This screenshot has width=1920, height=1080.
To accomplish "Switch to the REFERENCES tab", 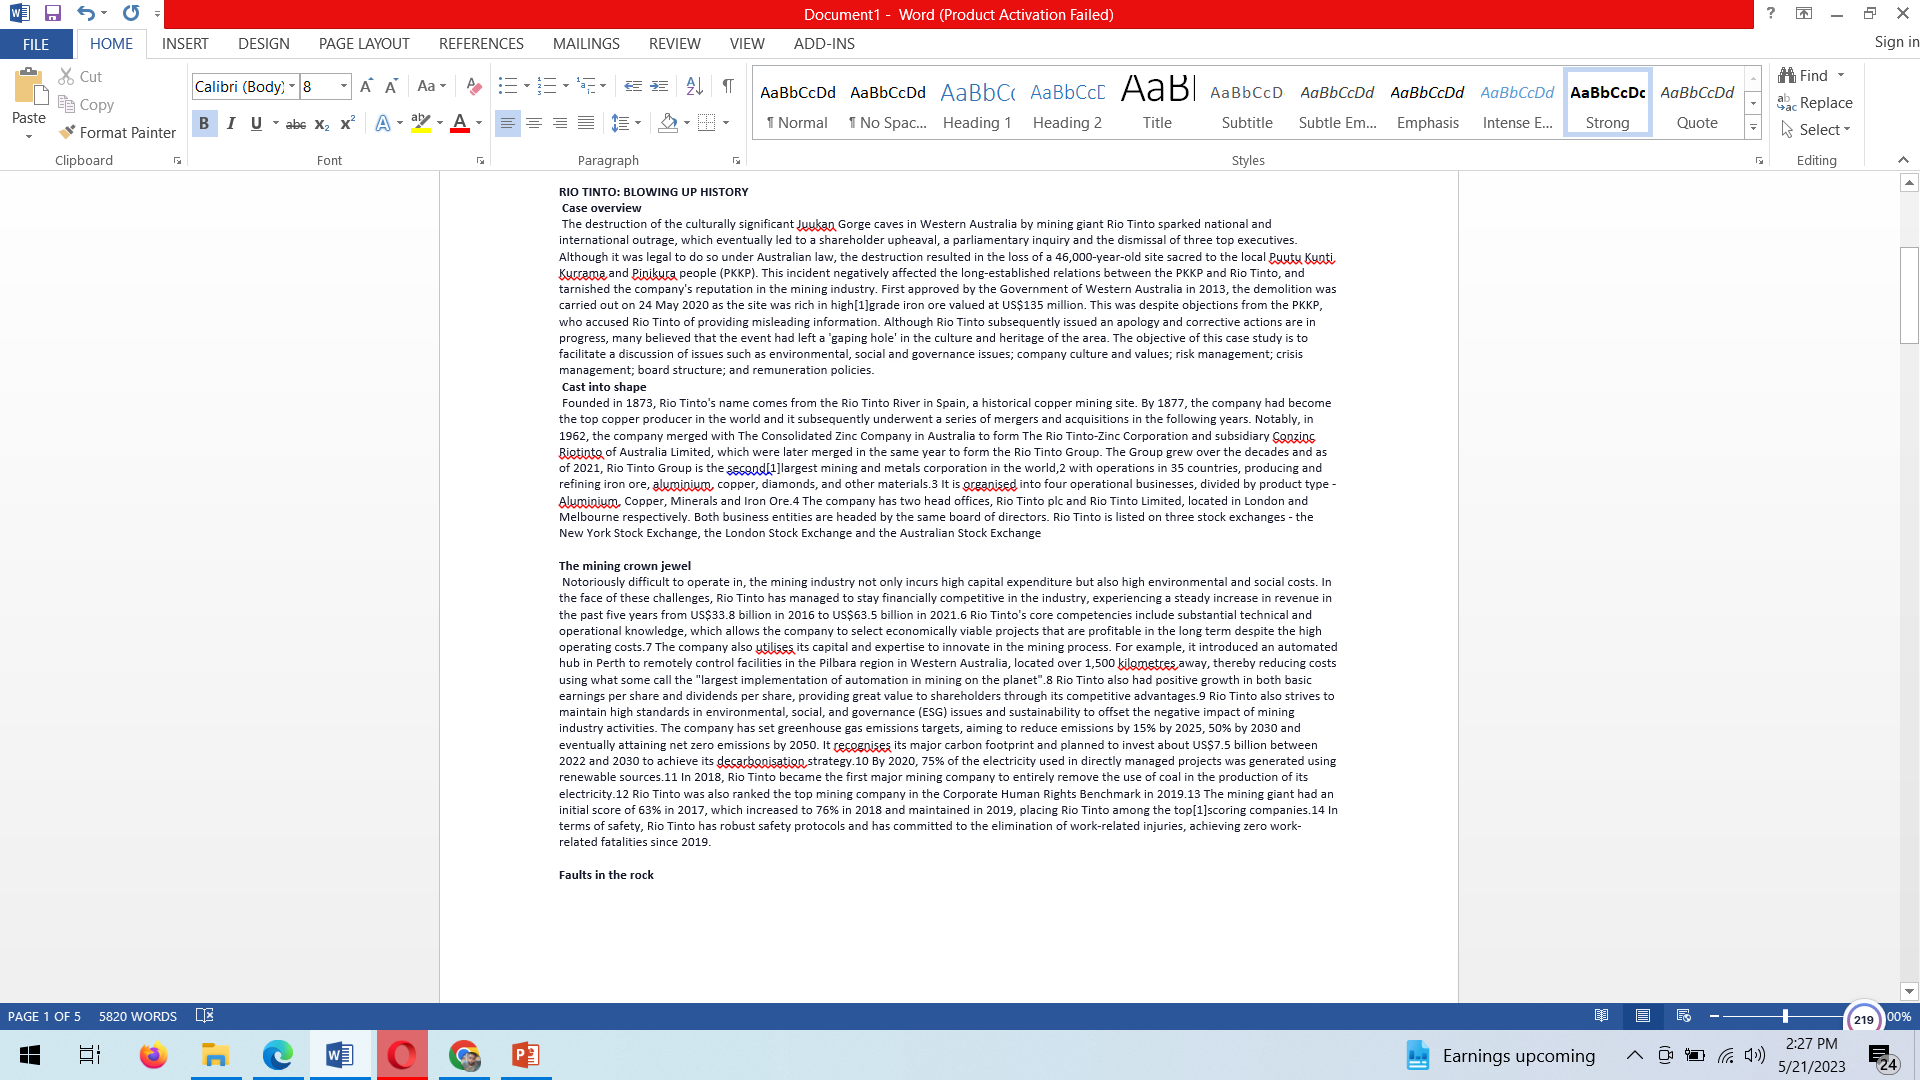I will (x=481, y=44).
